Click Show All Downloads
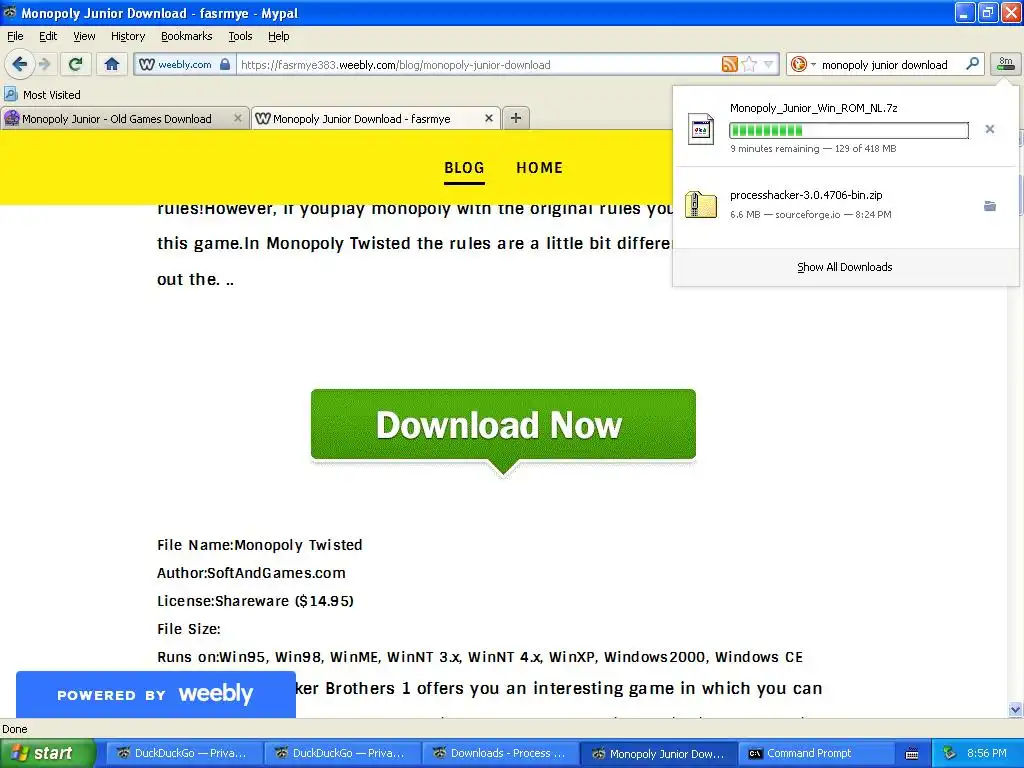The height and width of the screenshot is (768, 1024). tap(844, 267)
